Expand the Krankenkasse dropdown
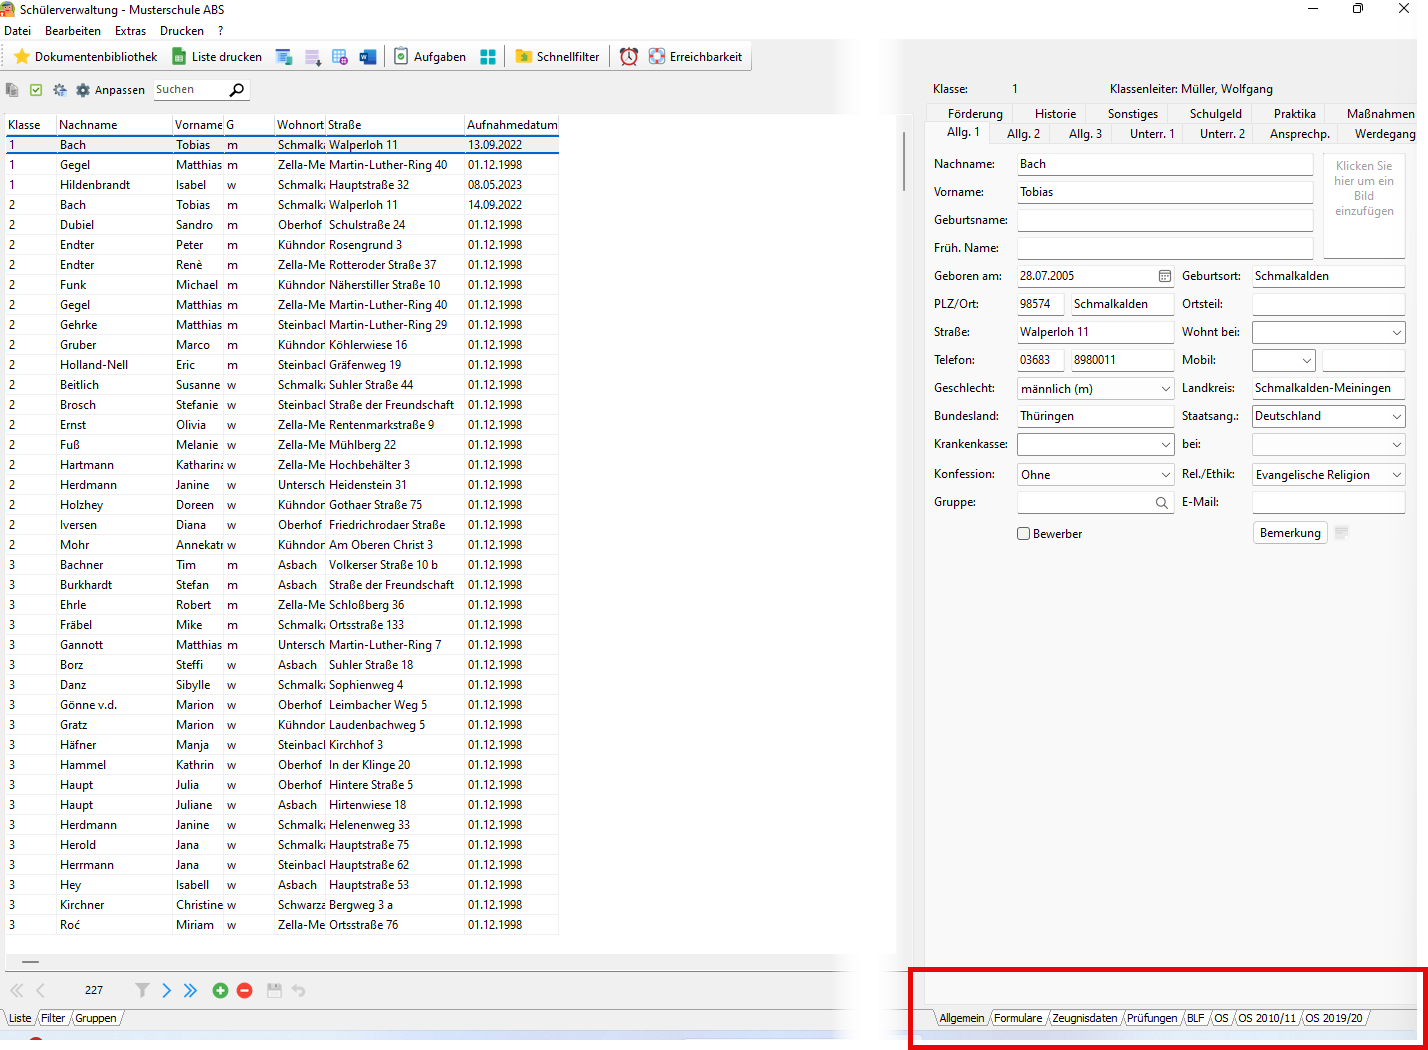This screenshot has width=1428, height=1050. (1165, 444)
